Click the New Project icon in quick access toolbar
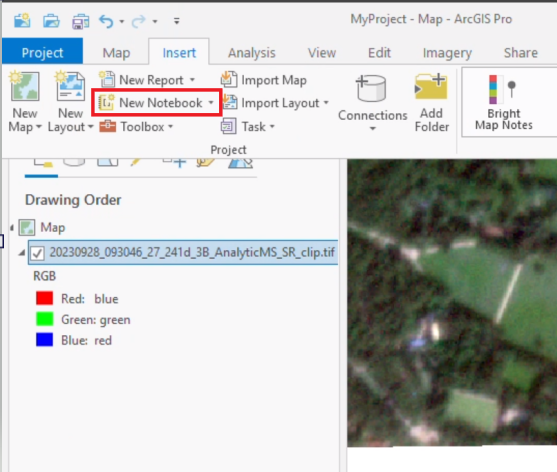Screen dimensions: 557x472 (x=22, y=21)
